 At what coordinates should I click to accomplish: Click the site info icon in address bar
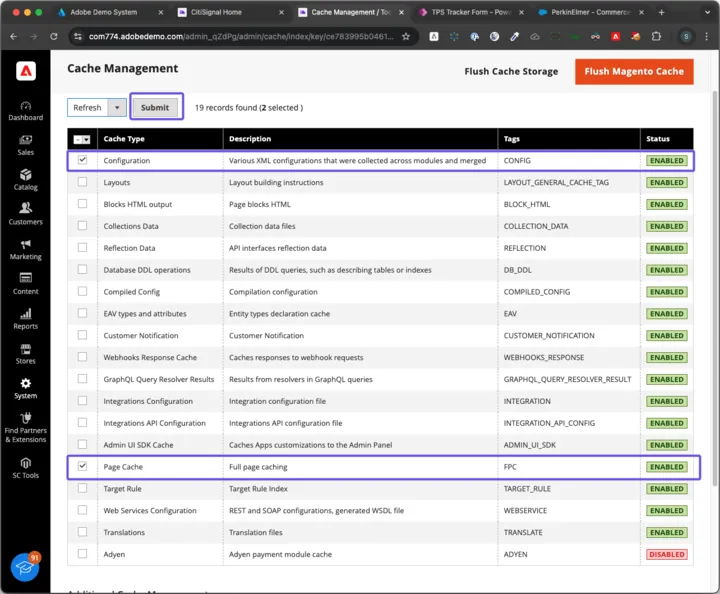[x=78, y=37]
